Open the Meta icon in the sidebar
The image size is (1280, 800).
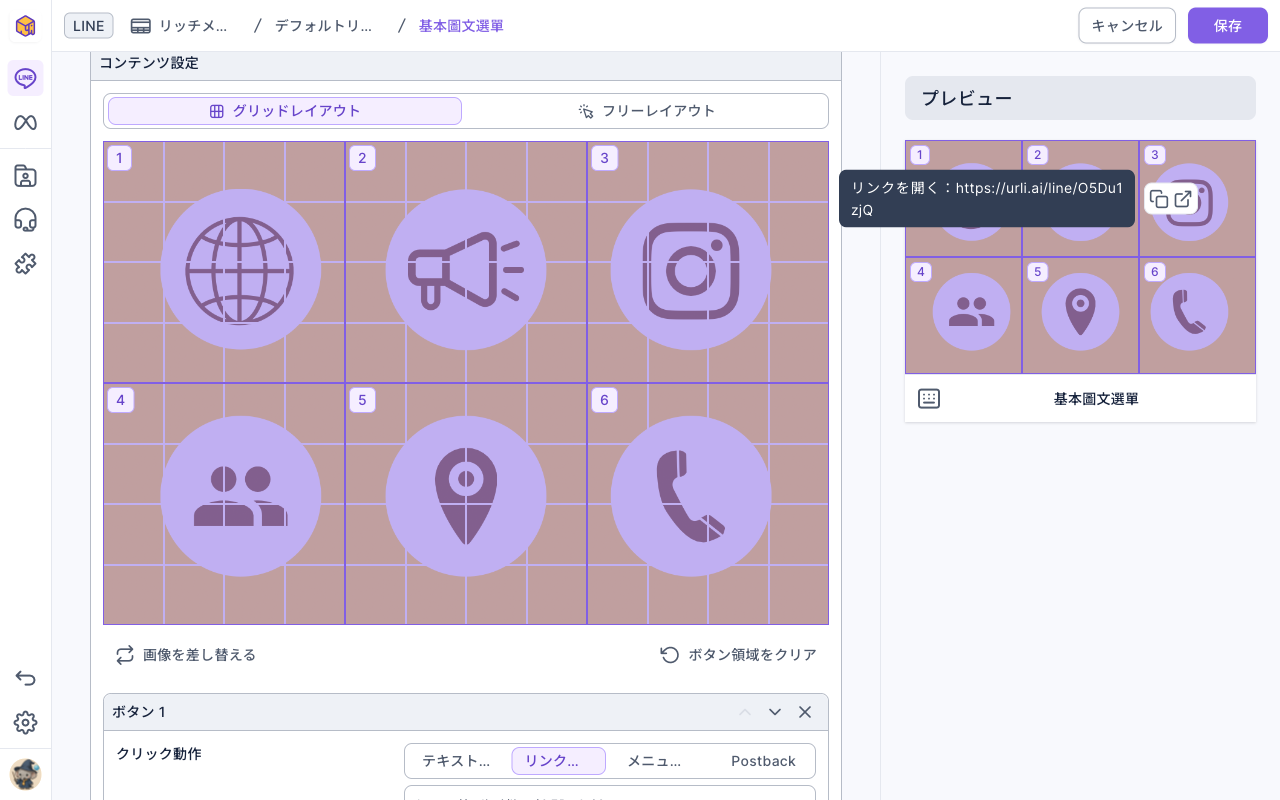coord(25,123)
